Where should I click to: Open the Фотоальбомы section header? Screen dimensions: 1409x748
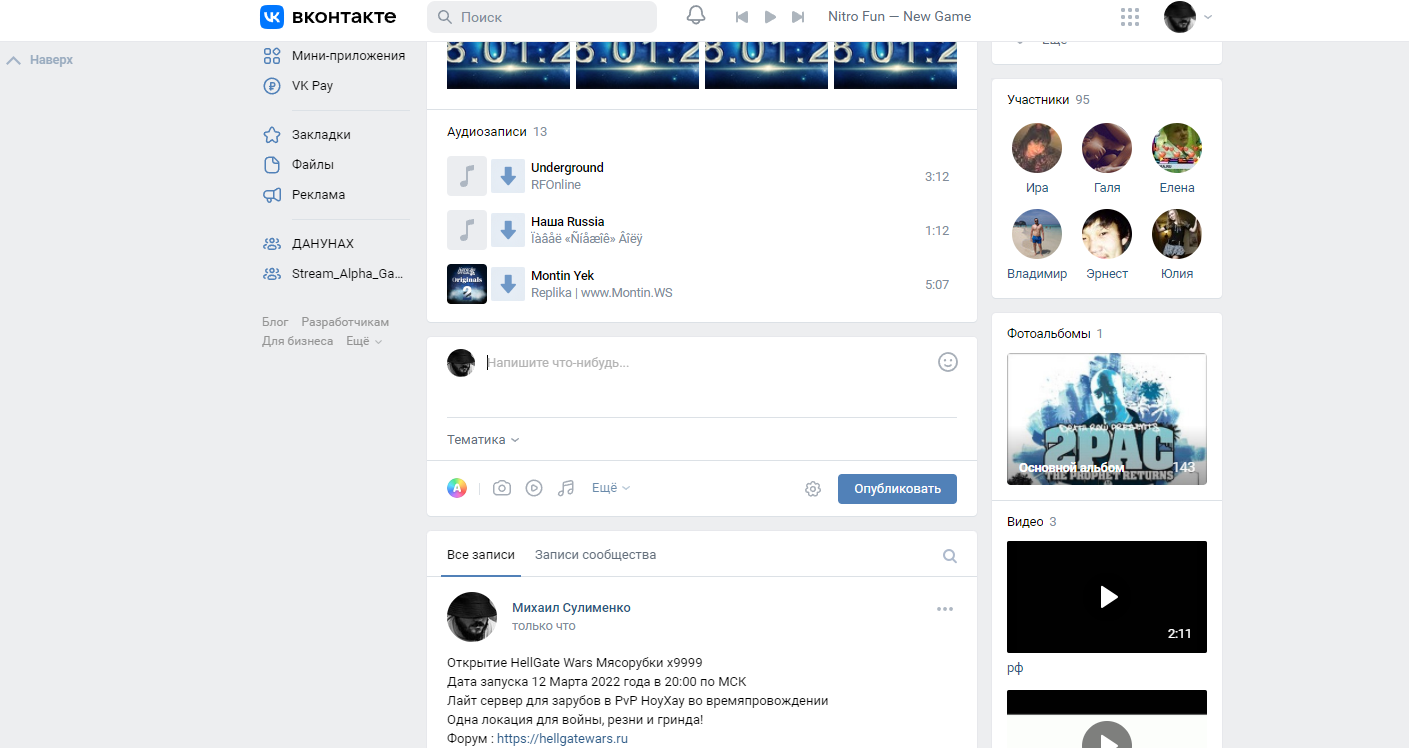[1055, 334]
